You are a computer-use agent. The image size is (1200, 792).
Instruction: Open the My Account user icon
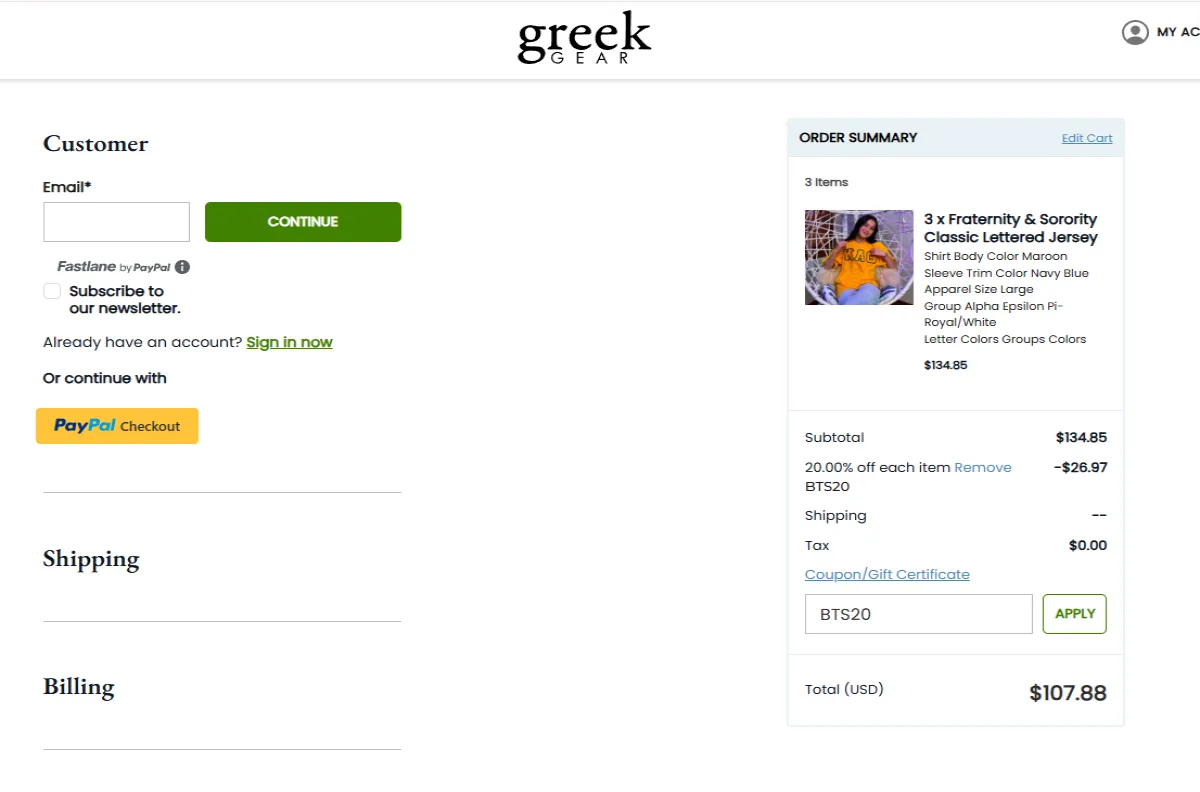(1135, 33)
